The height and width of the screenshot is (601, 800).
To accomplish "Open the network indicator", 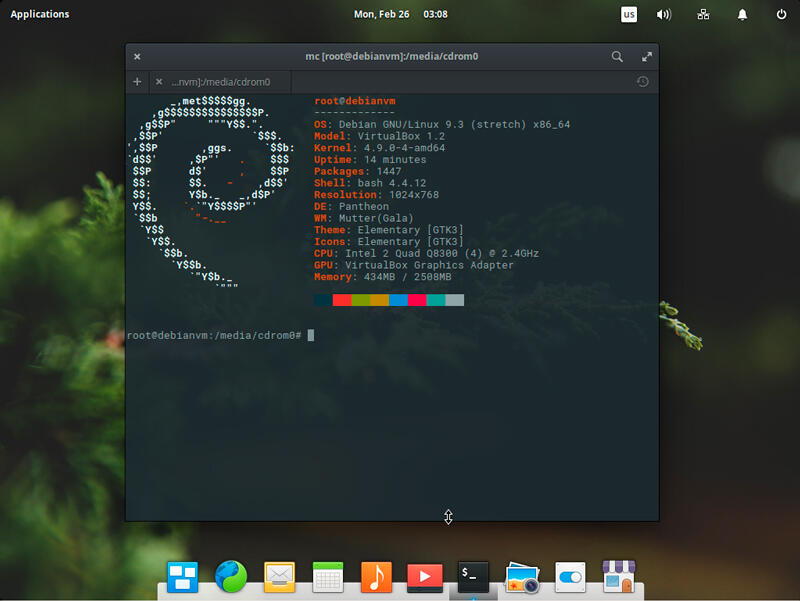I will pos(703,14).
